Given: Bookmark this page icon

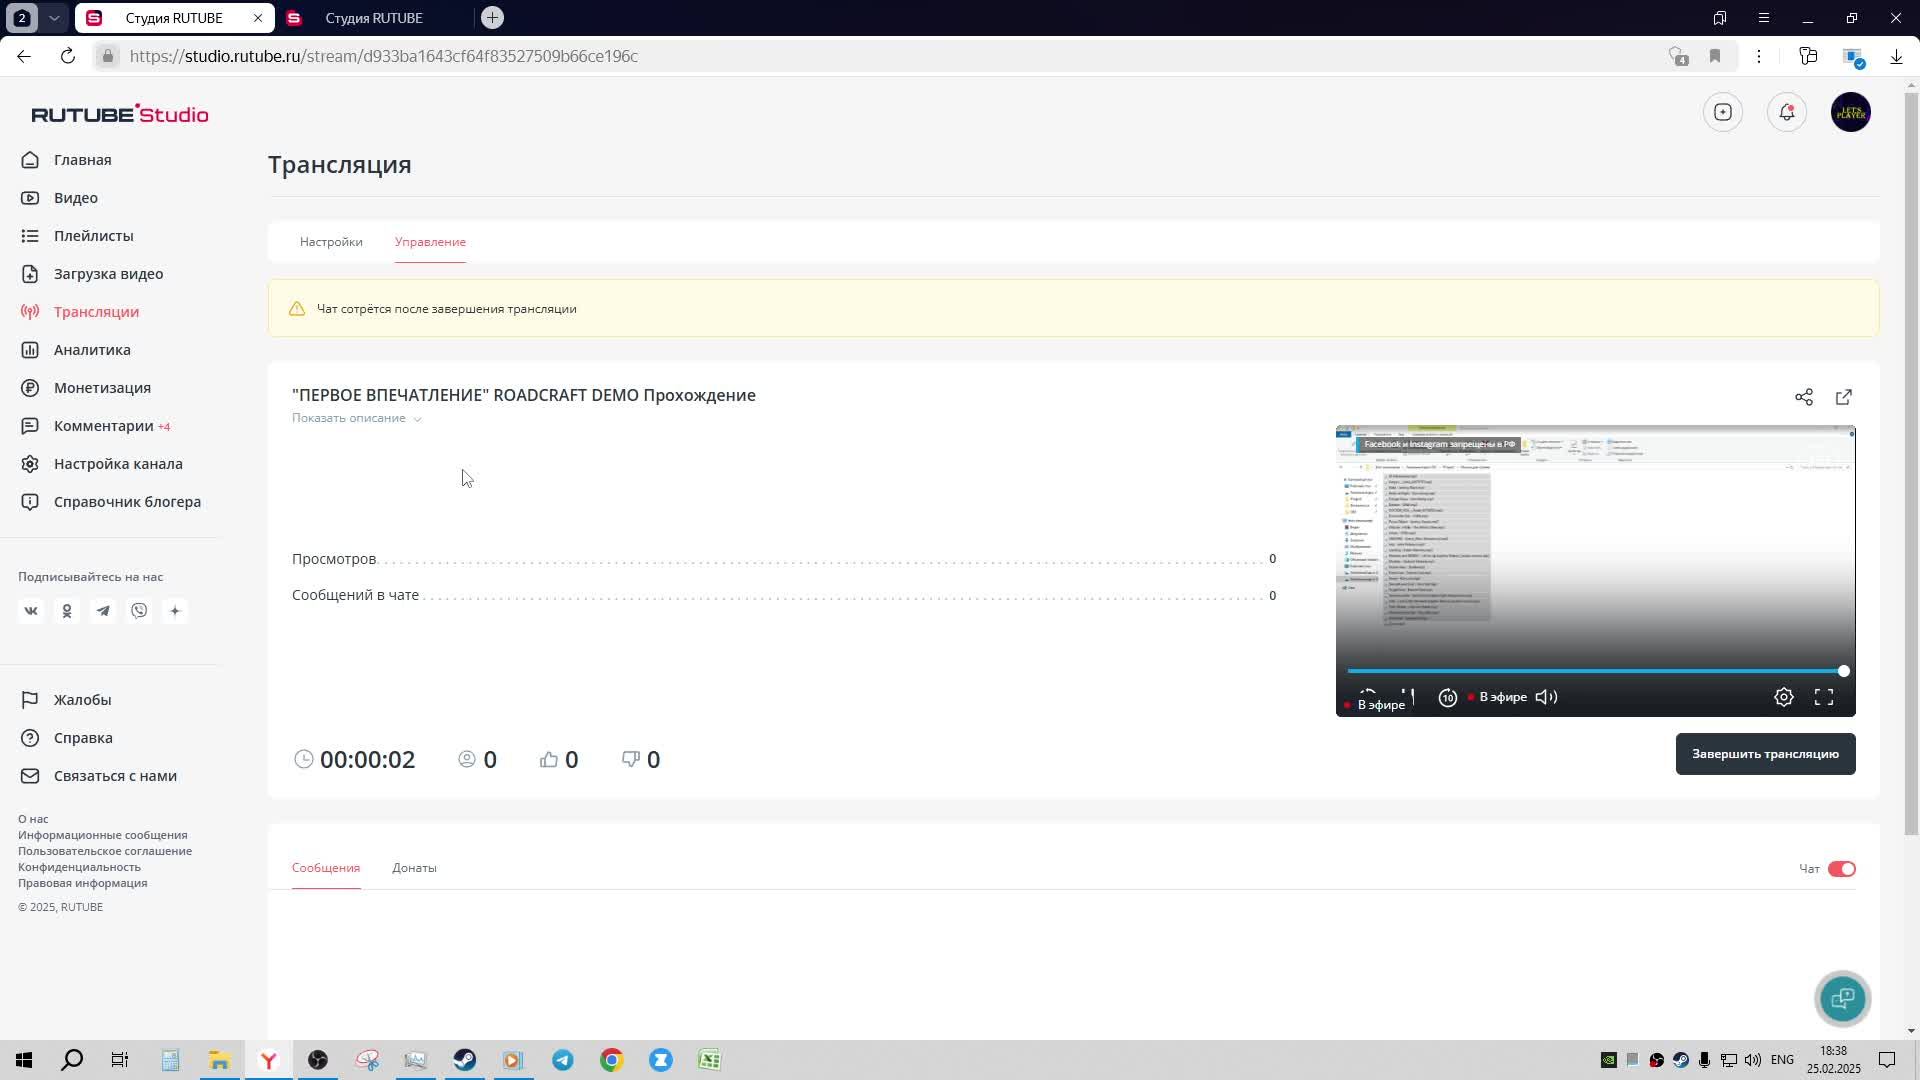Looking at the screenshot, I should click(x=1715, y=56).
